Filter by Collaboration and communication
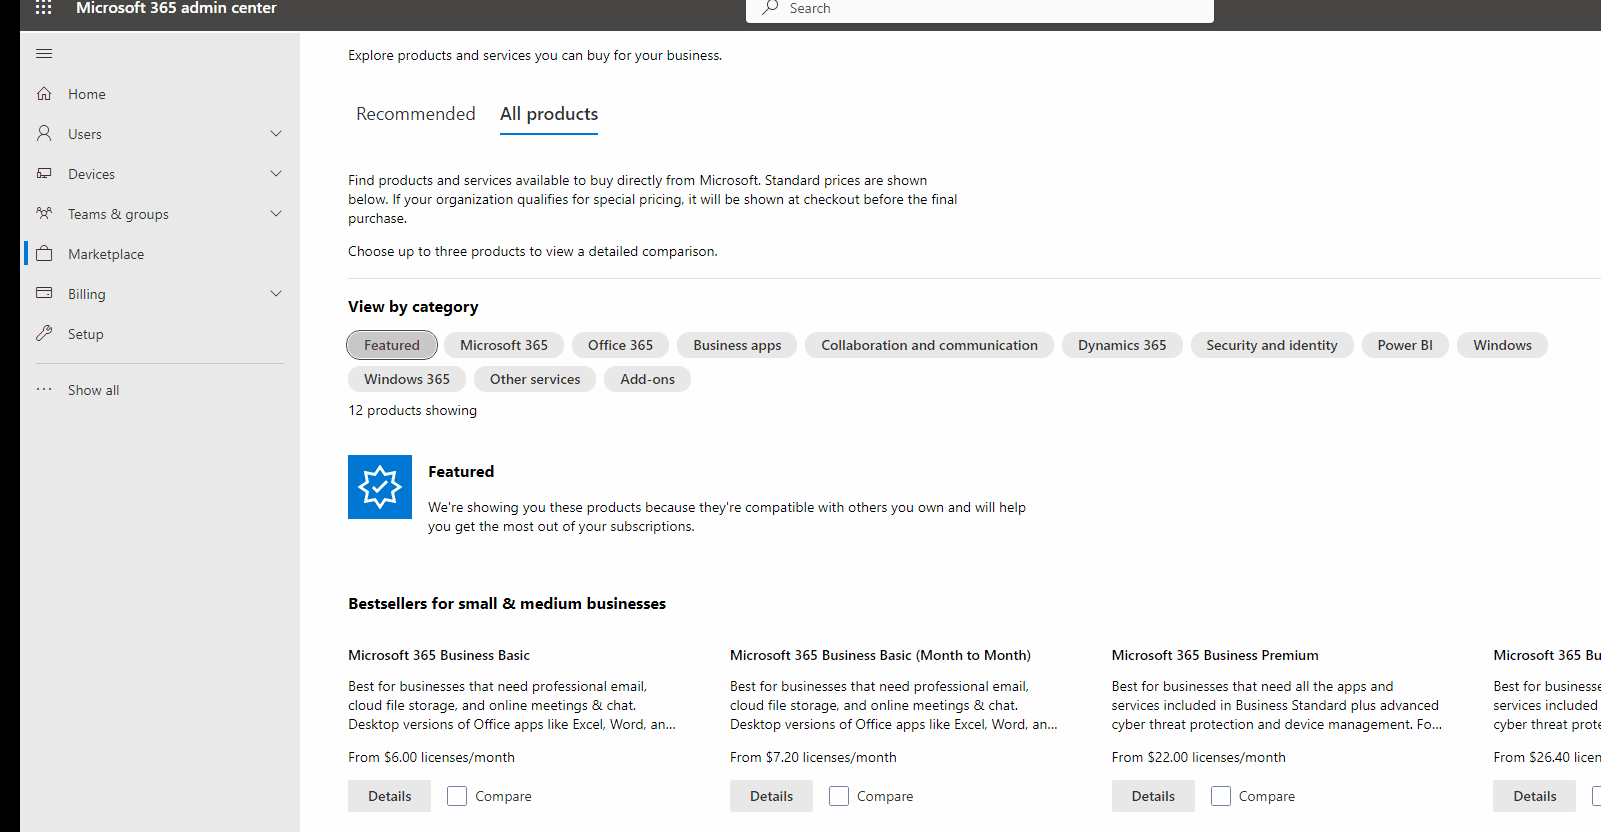1601x832 pixels. [929, 345]
